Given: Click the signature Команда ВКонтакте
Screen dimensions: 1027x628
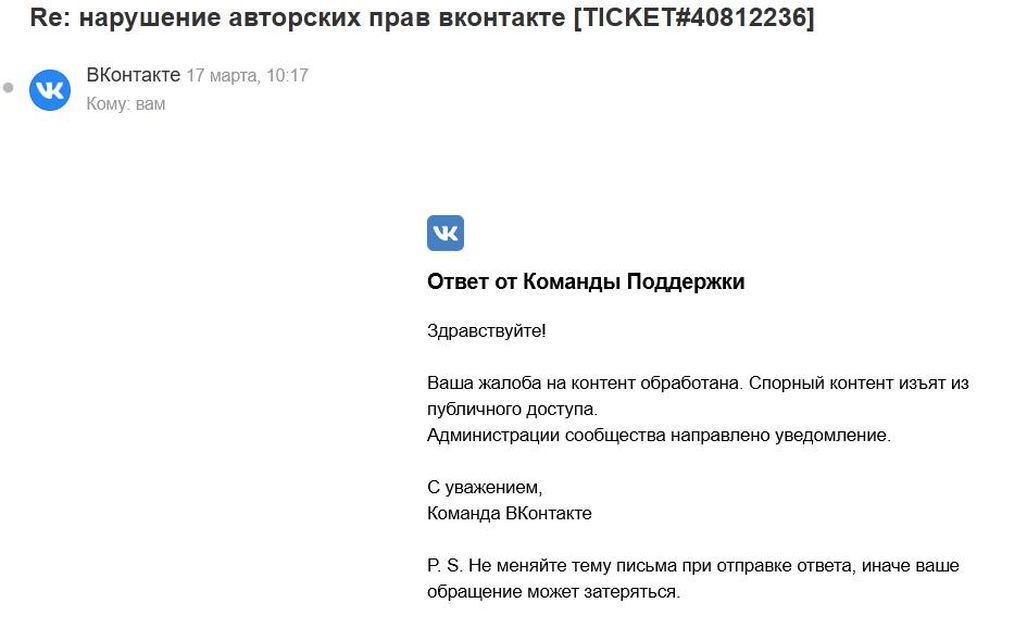Looking at the screenshot, I should point(509,513).
